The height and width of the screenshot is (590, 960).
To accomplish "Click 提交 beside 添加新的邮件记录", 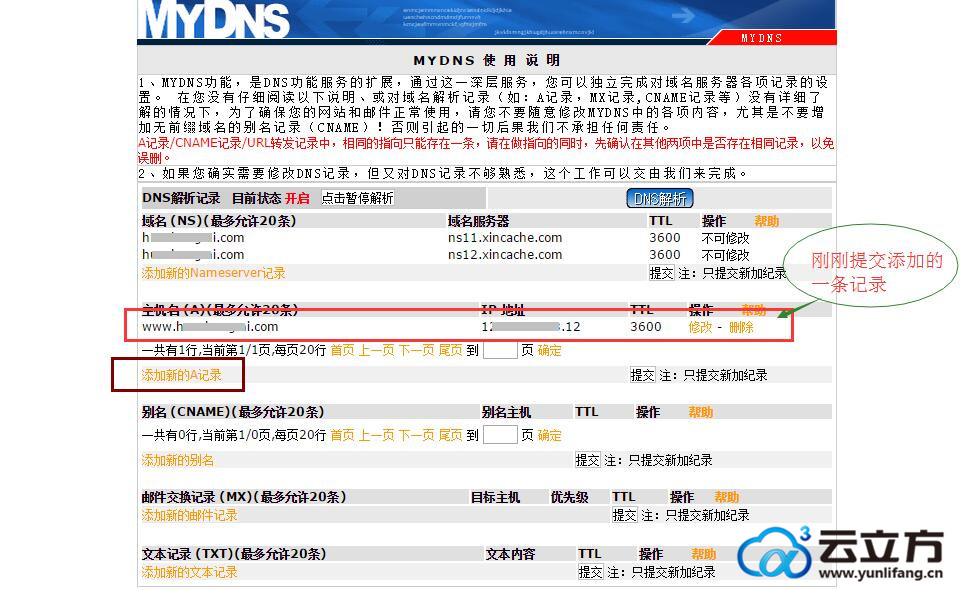I will pos(624,515).
